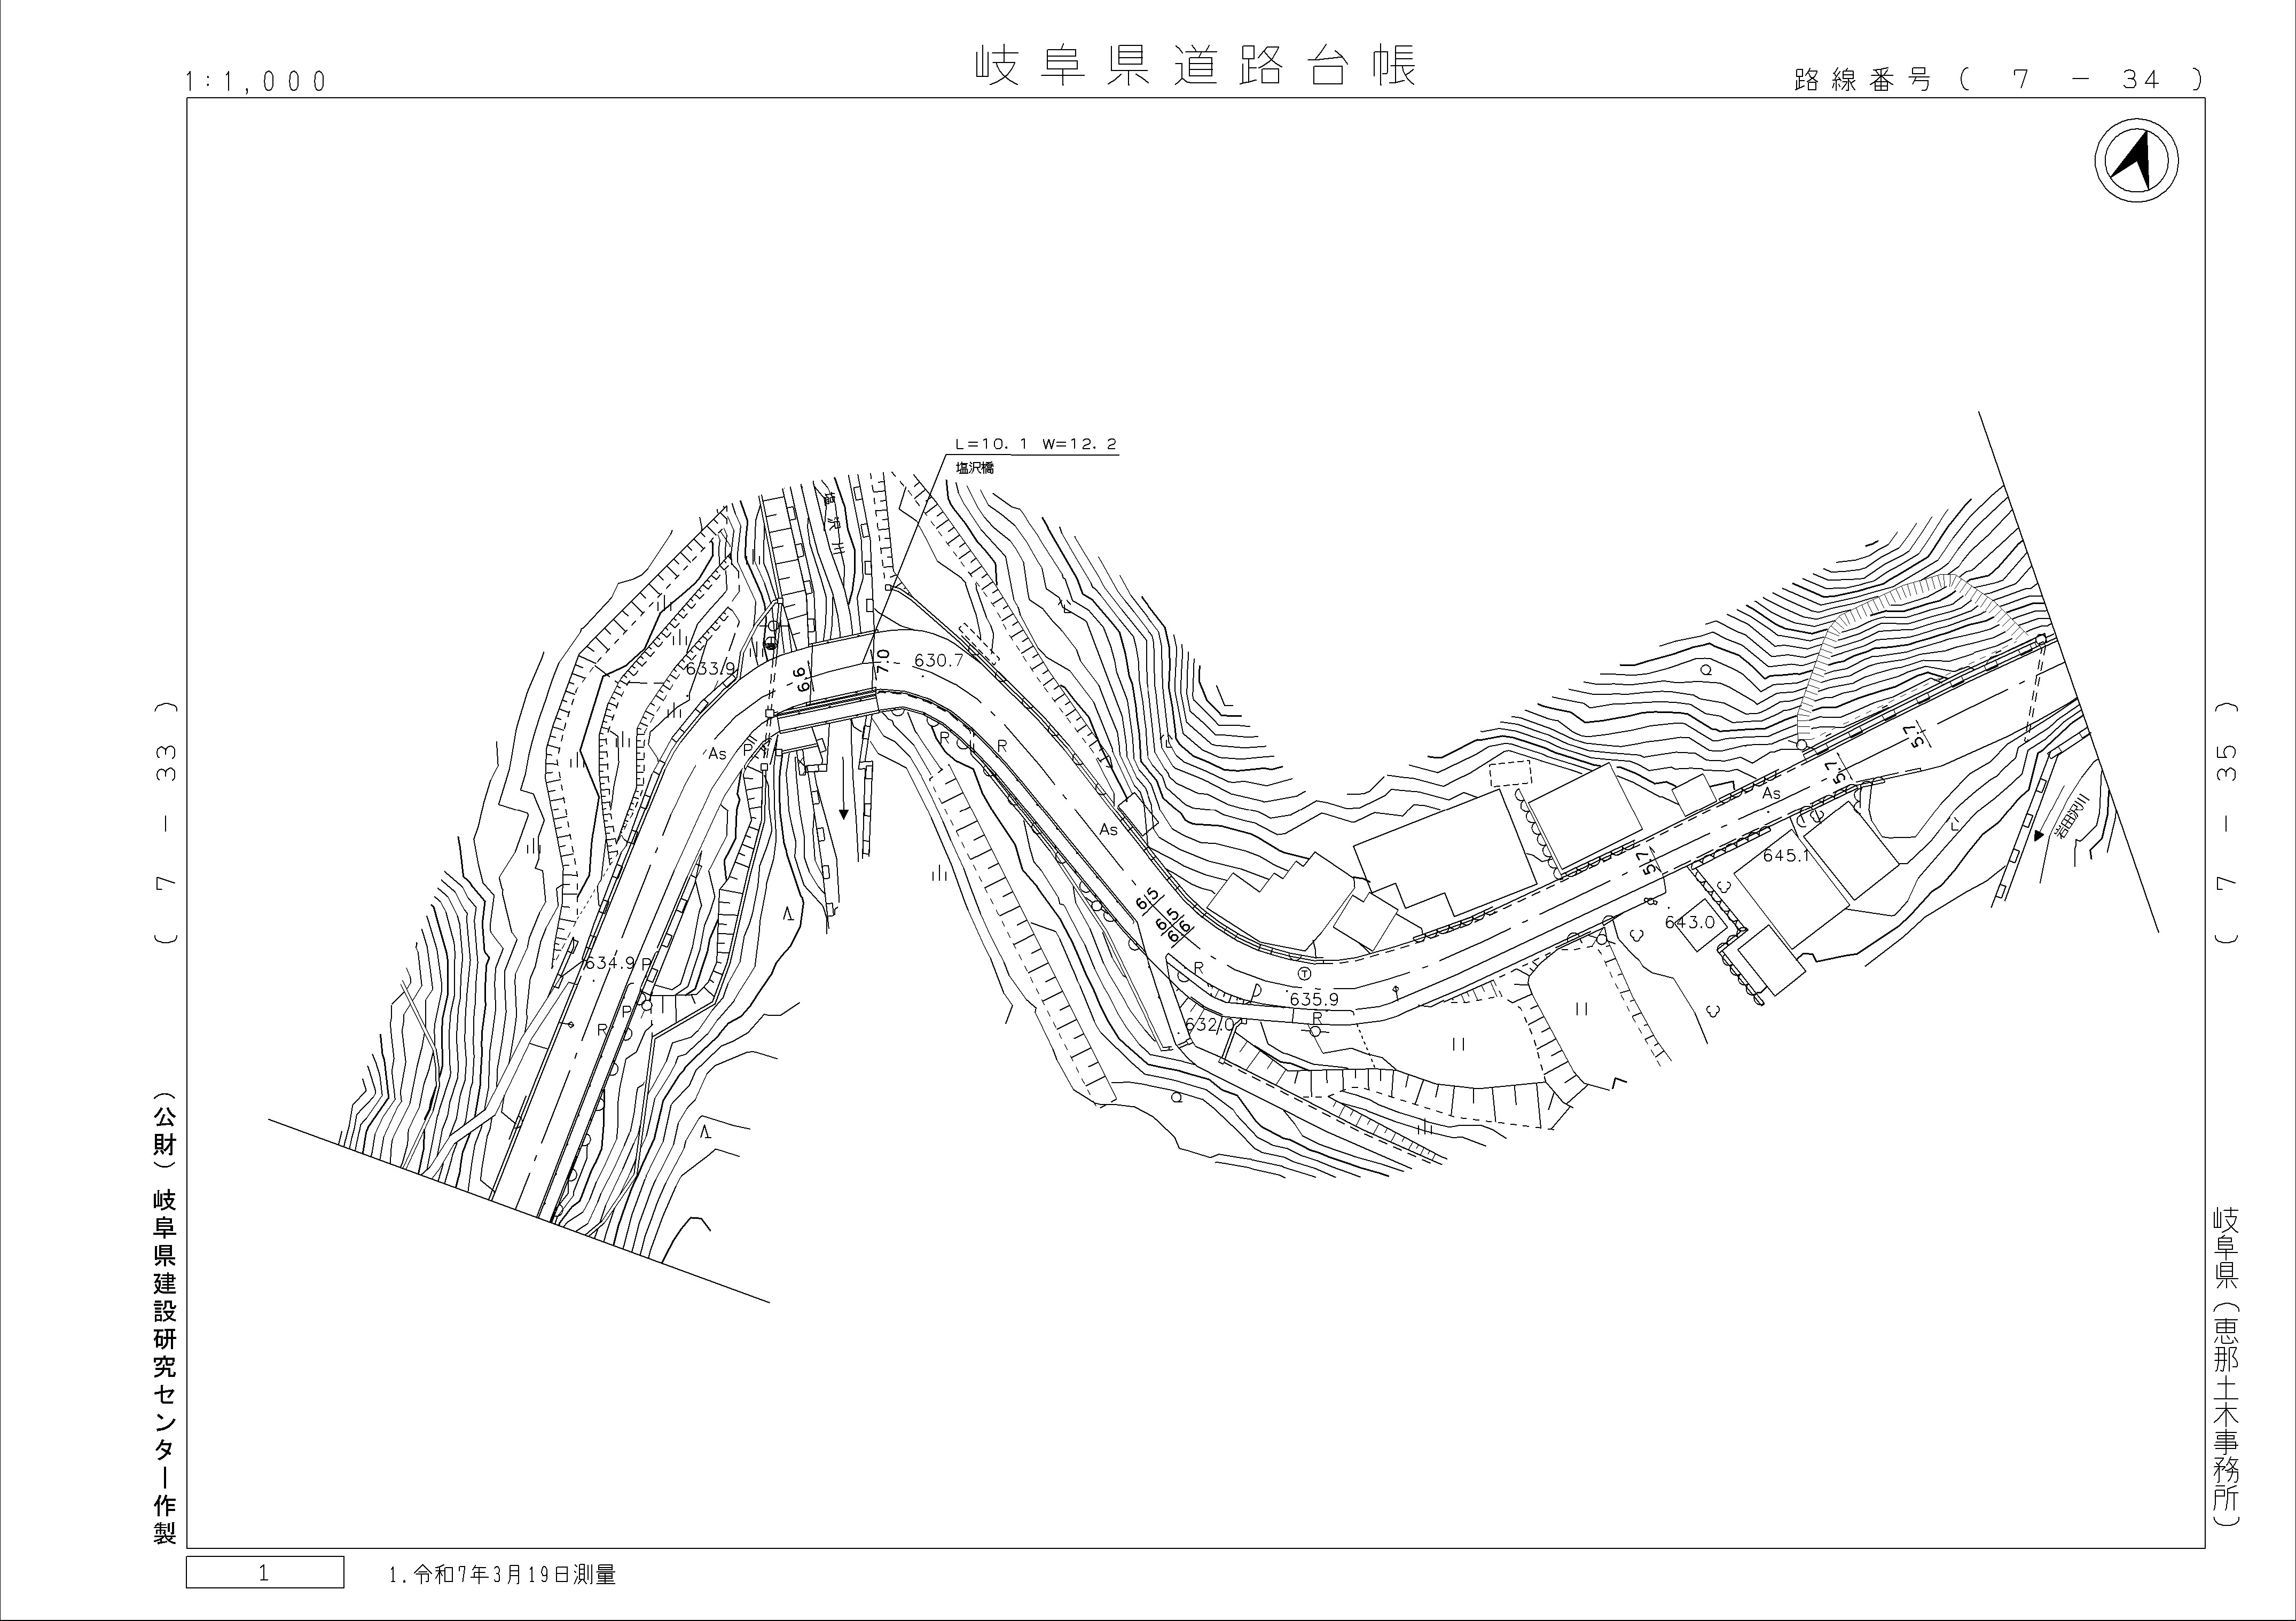Click the 630.7 elevation label

coord(938,661)
